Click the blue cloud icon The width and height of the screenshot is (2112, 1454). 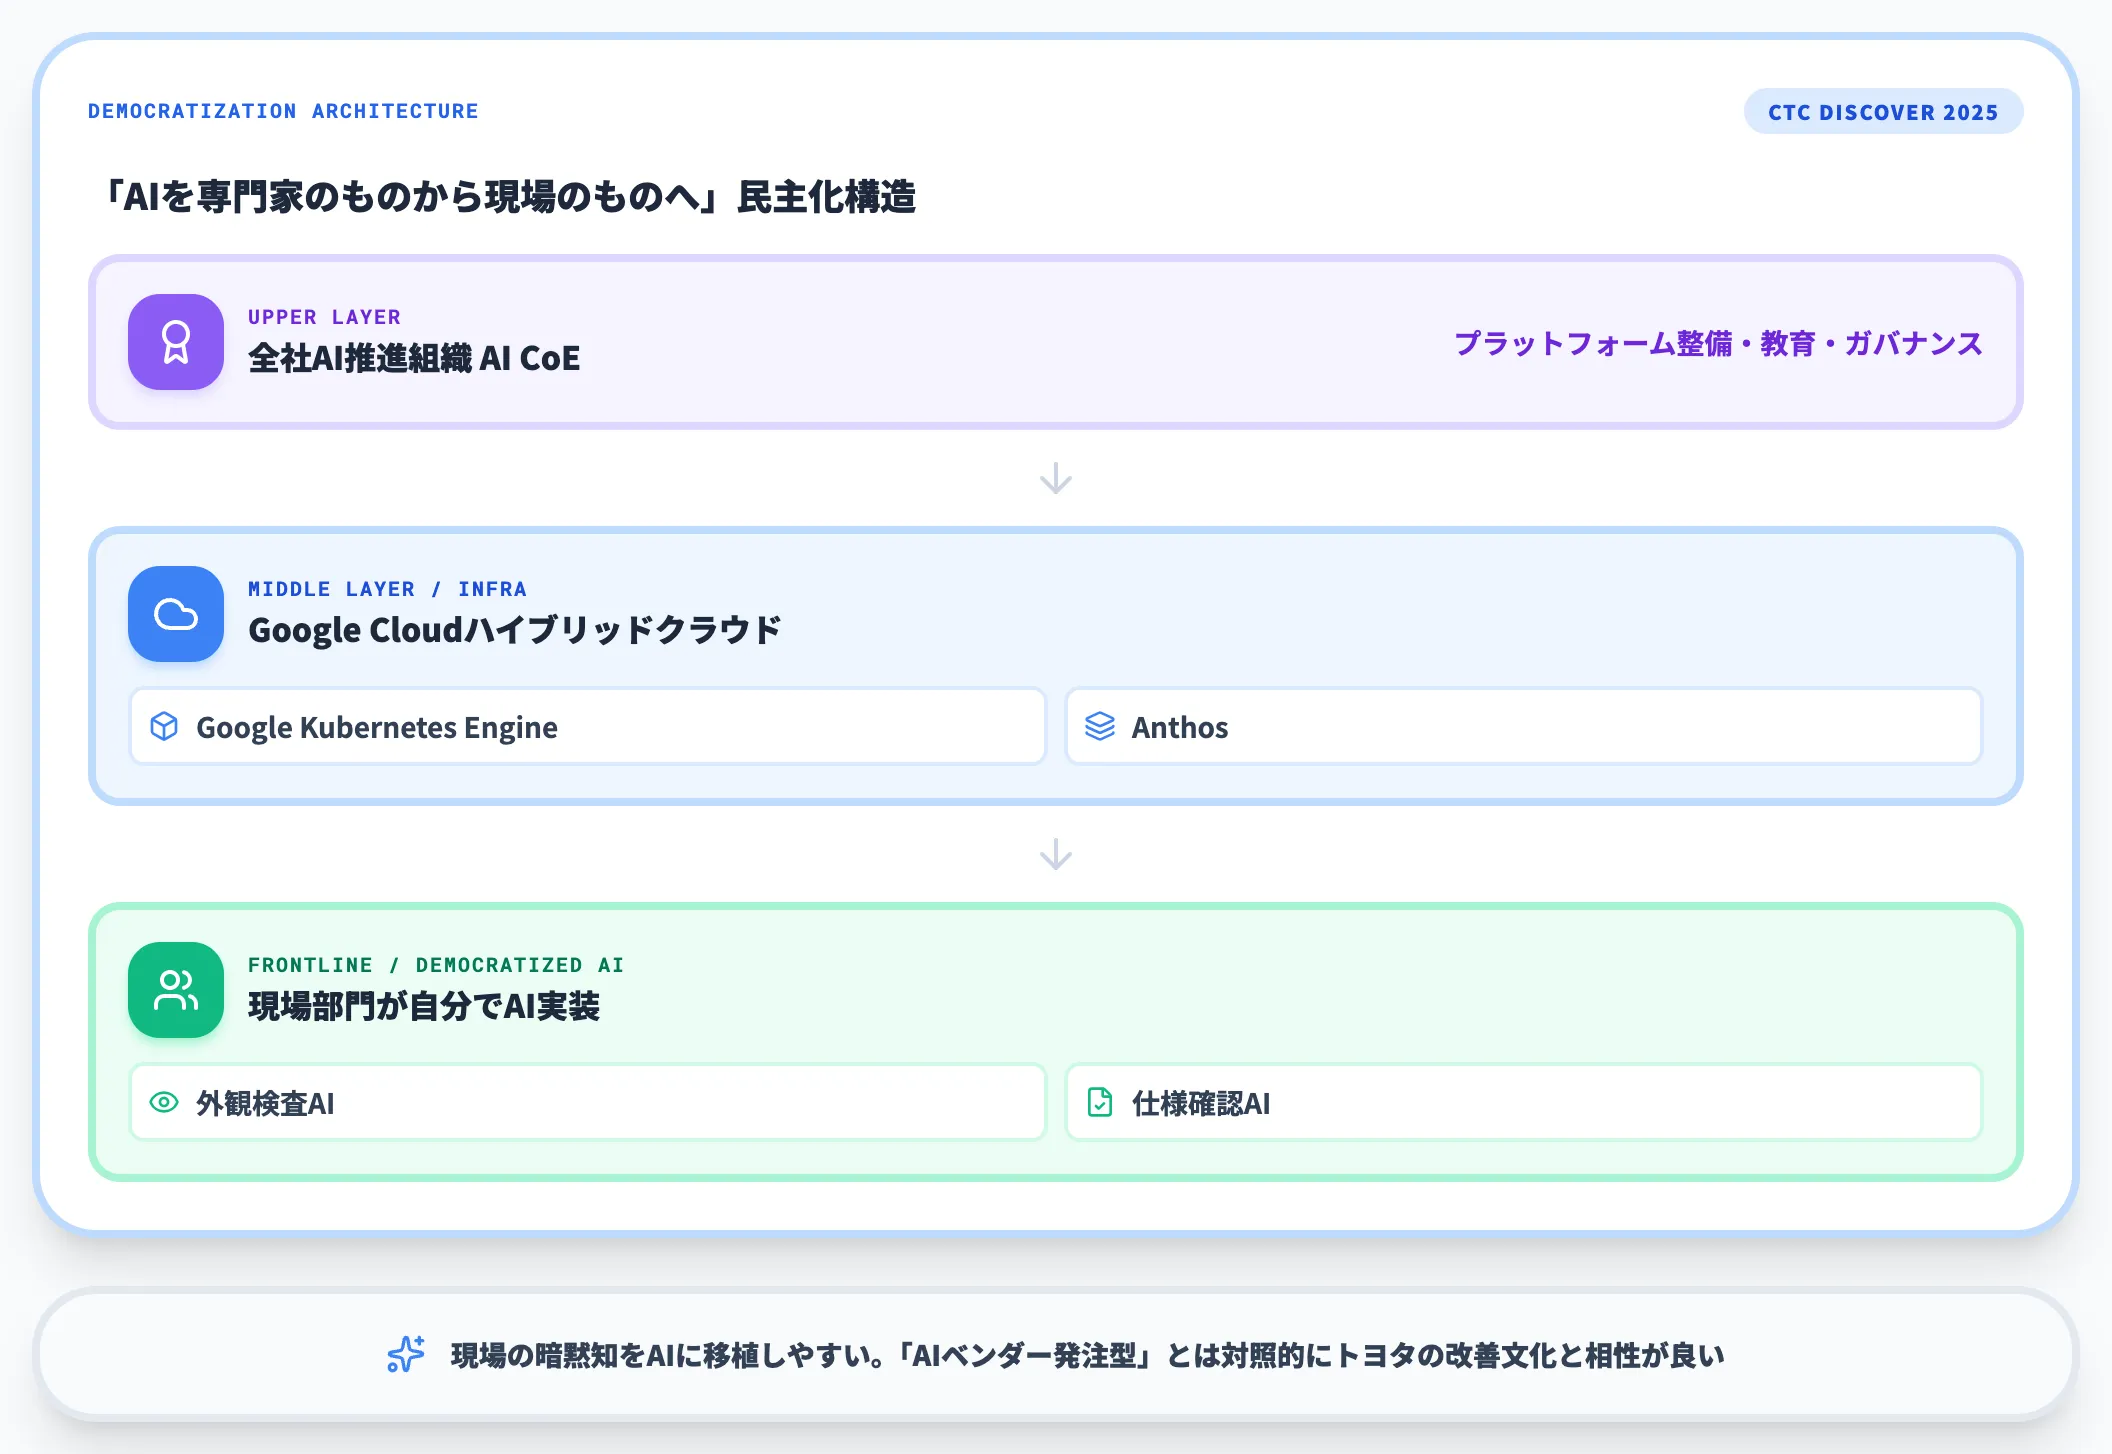176,614
